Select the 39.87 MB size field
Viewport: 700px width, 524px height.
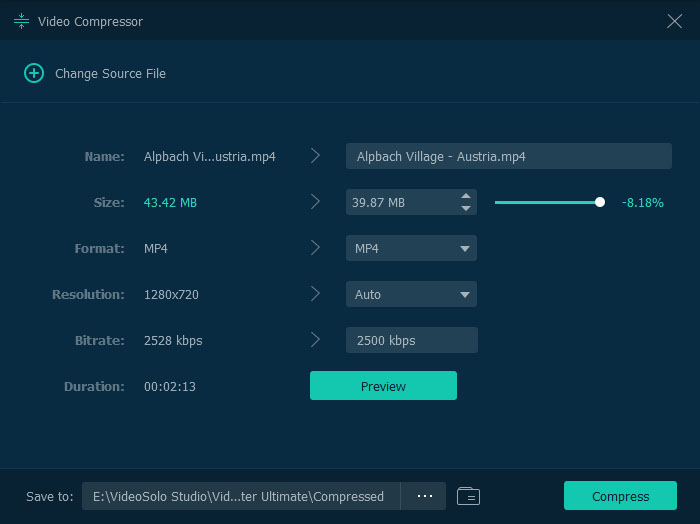pos(399,202)
